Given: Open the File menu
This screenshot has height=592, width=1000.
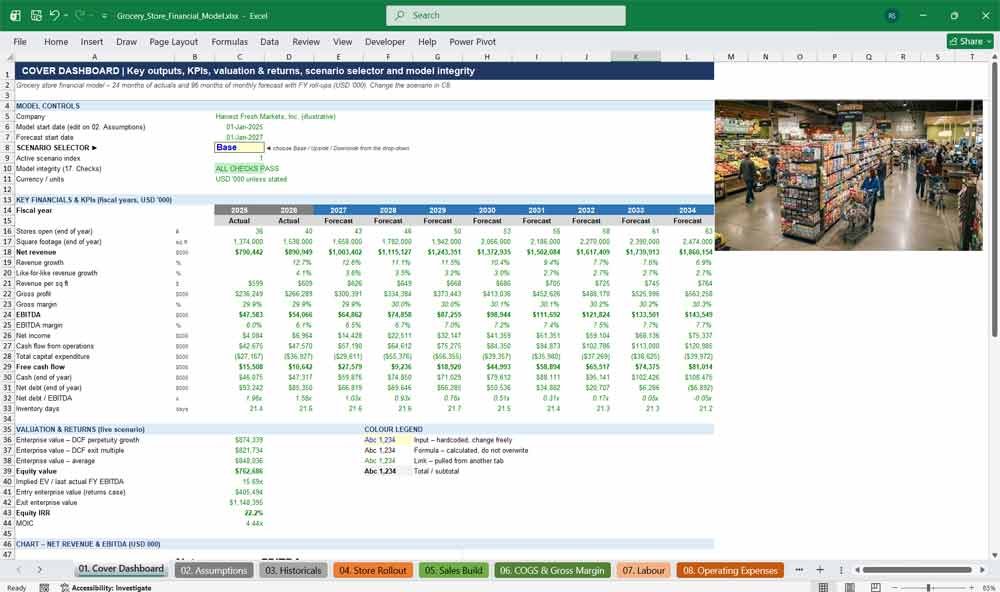Looking at the screenshot, I should pyautogui.click(x=20, y=41).
